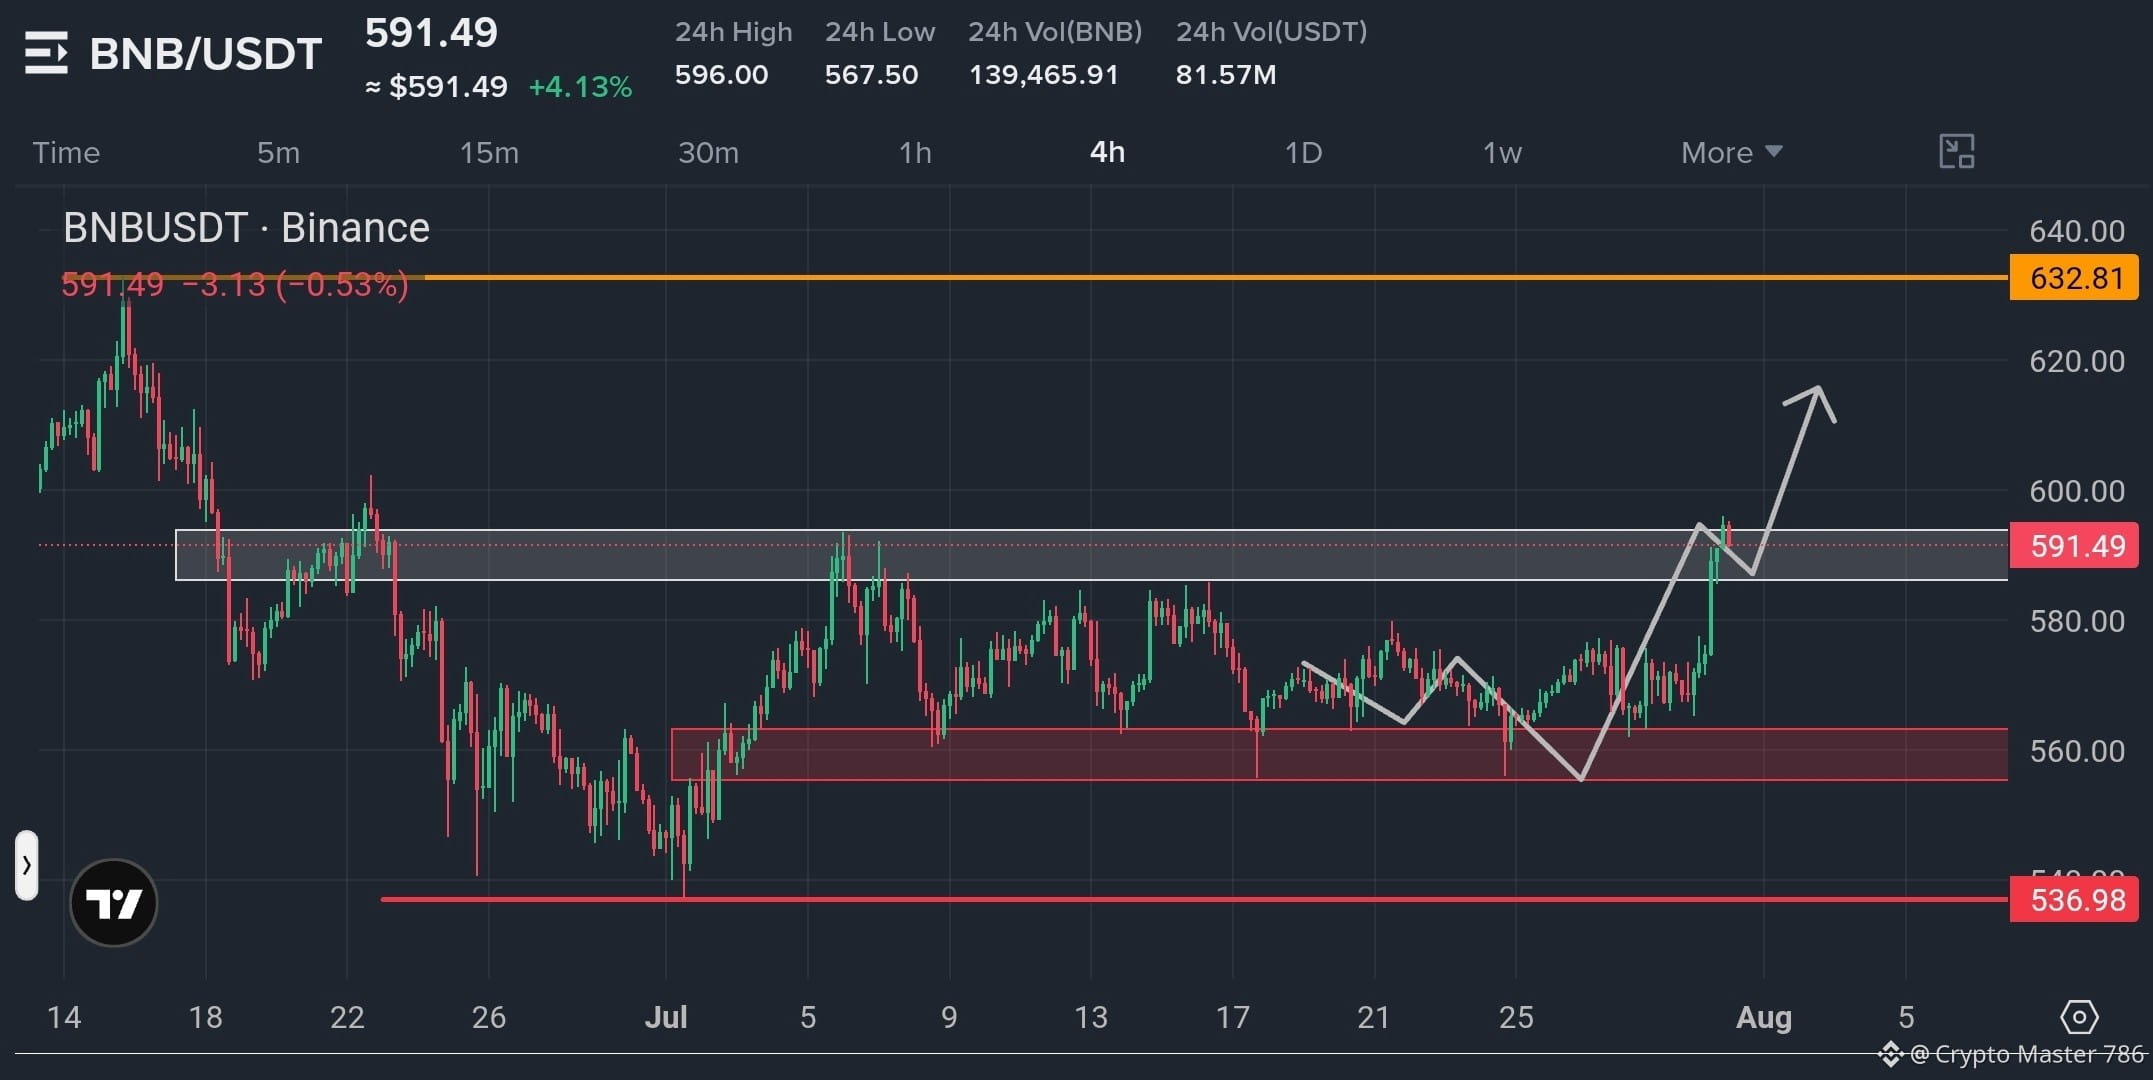Click the chart layout icon right of More

tap(1956, 152)
